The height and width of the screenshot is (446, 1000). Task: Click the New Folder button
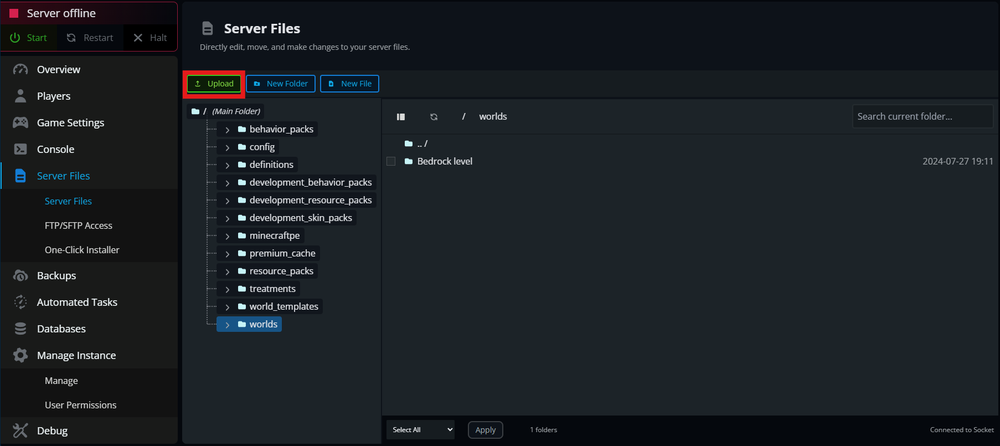[280, 84]
